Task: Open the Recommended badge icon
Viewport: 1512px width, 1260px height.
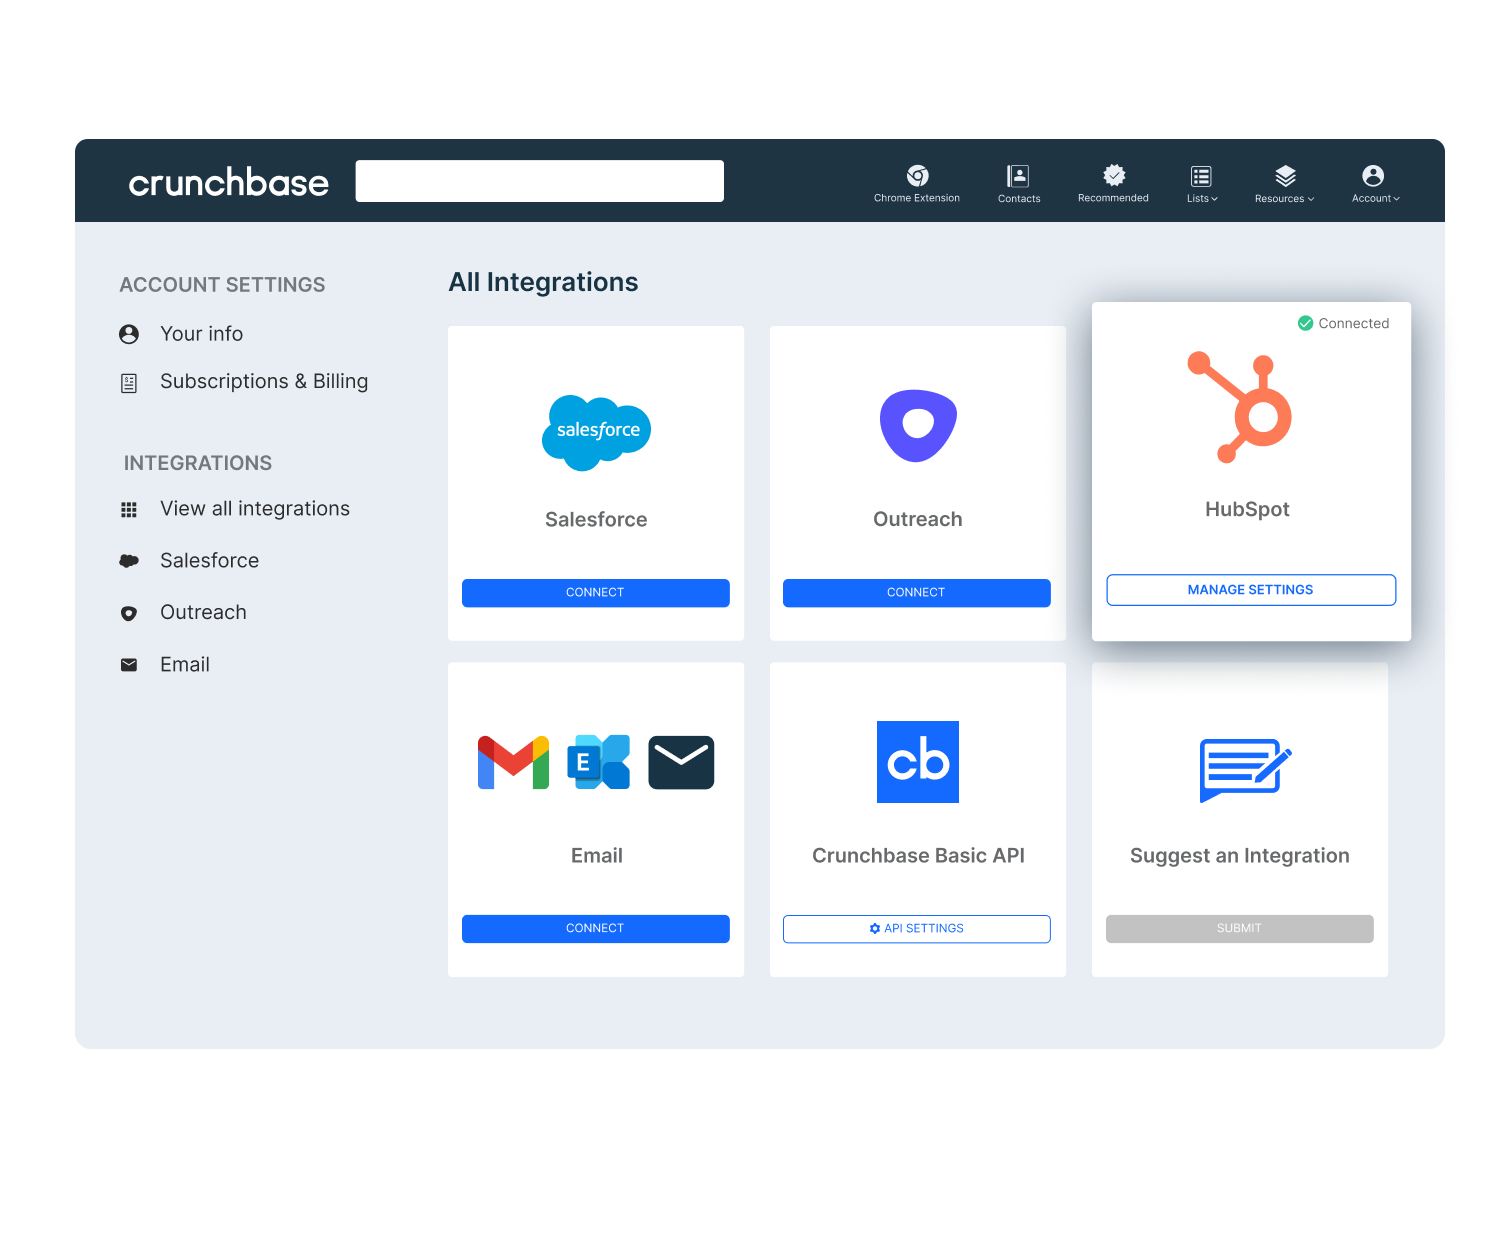Action: pos(1114,176)
